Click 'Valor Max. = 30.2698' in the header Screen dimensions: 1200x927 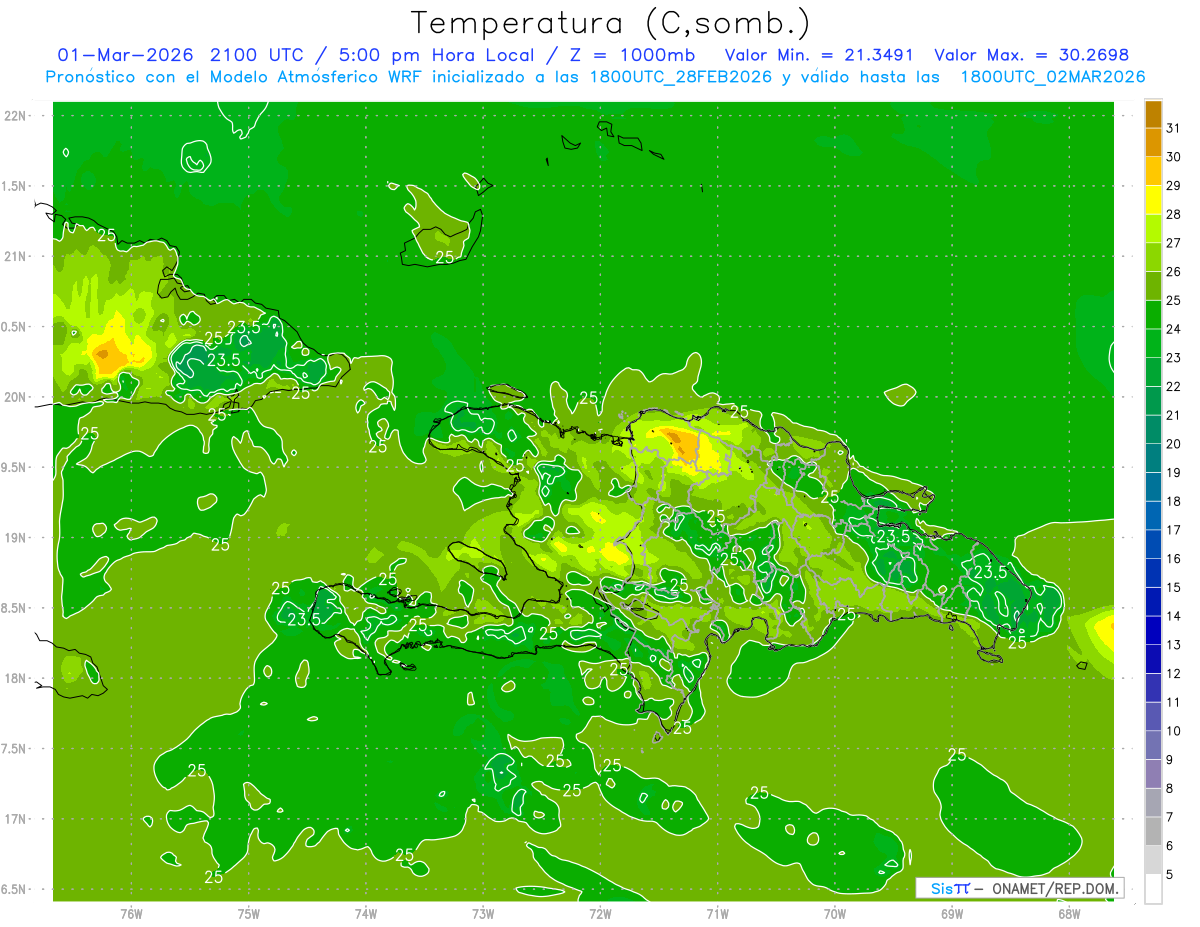click(1032, 54)
